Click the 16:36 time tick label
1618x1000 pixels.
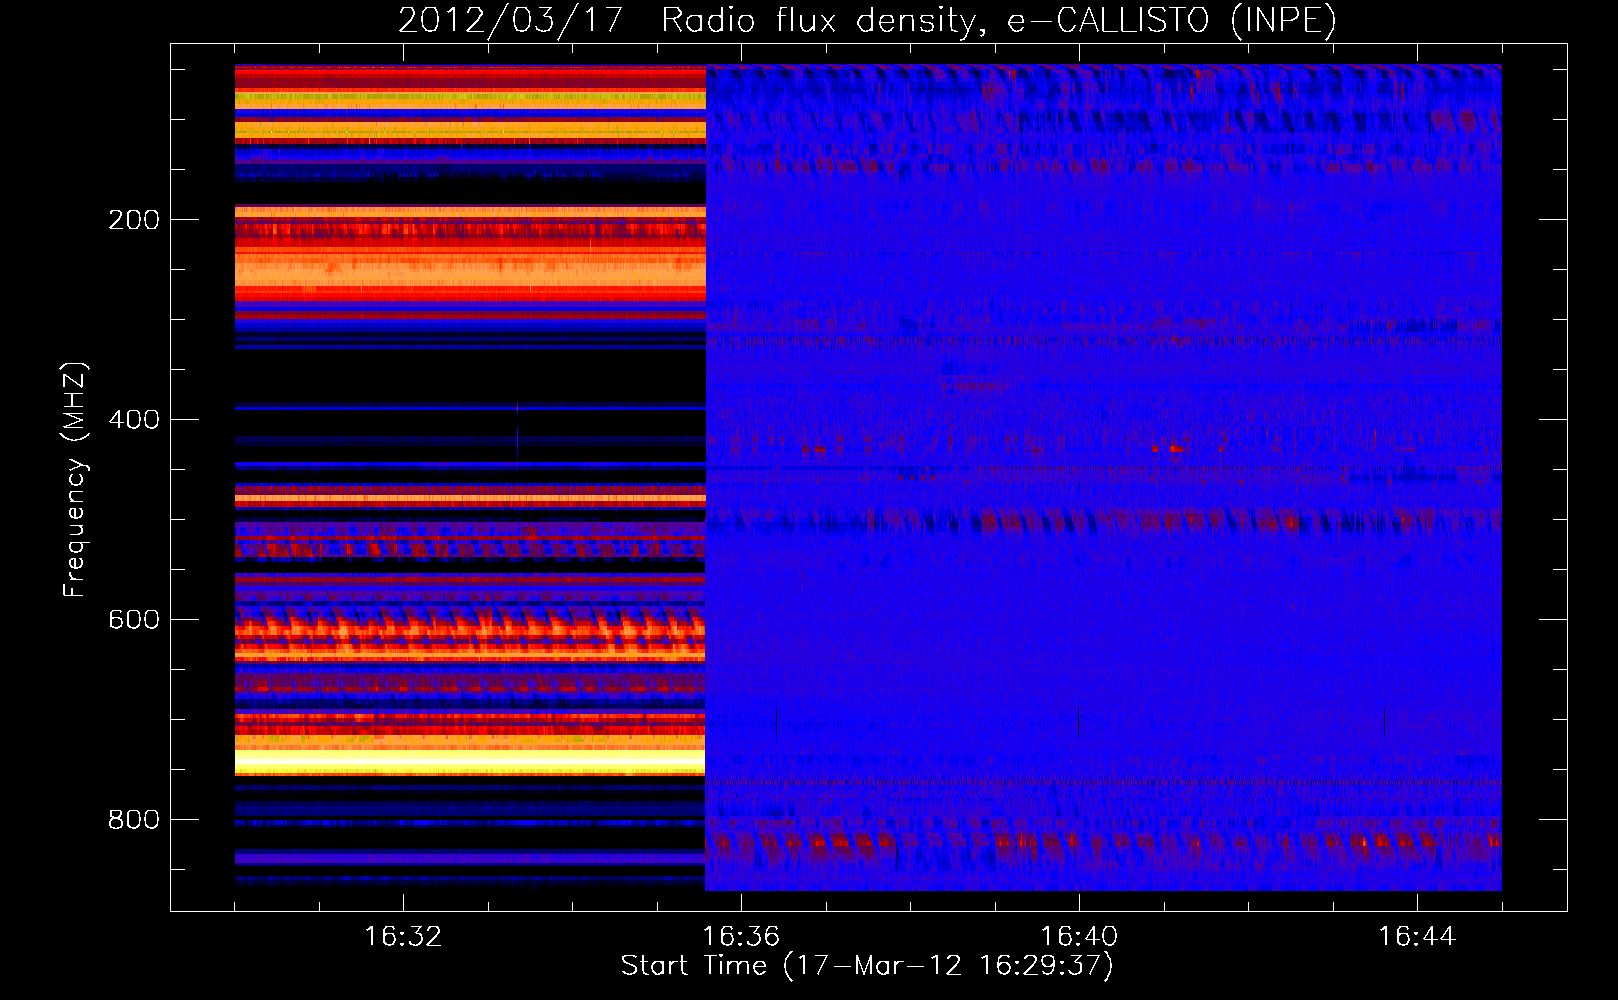[741, 936]
